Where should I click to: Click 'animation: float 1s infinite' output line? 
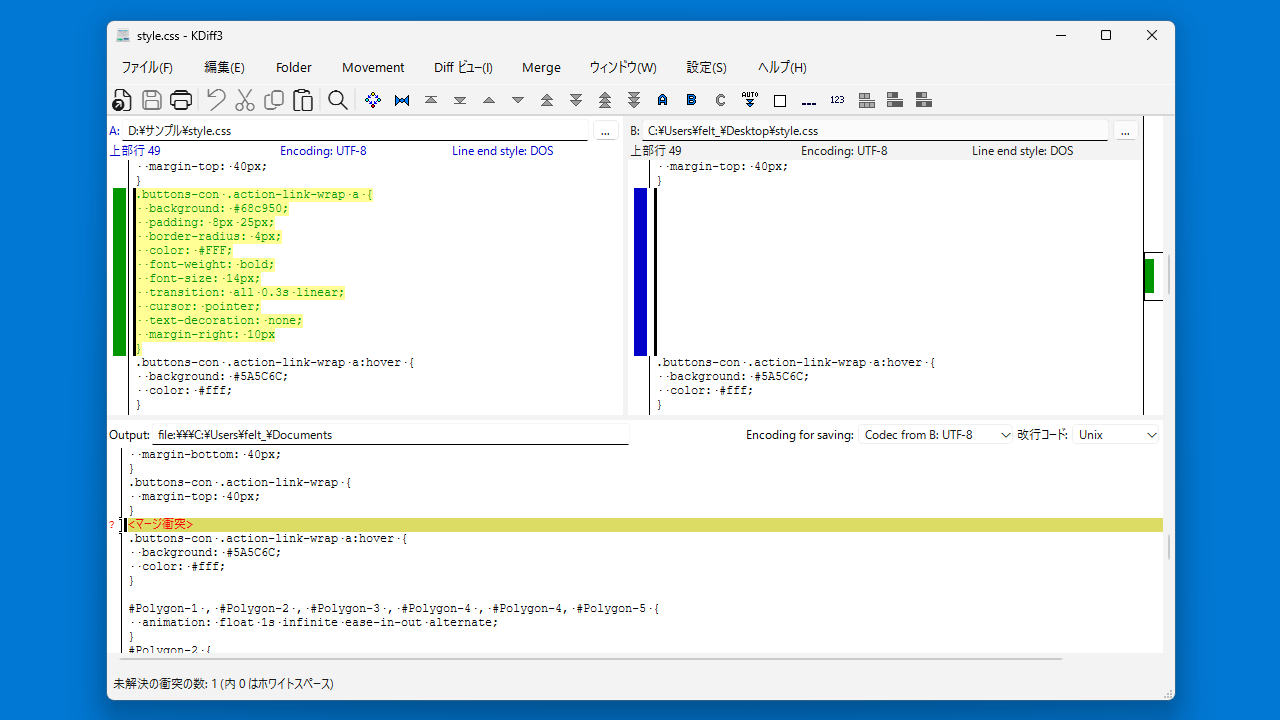(x=313, y=622)
